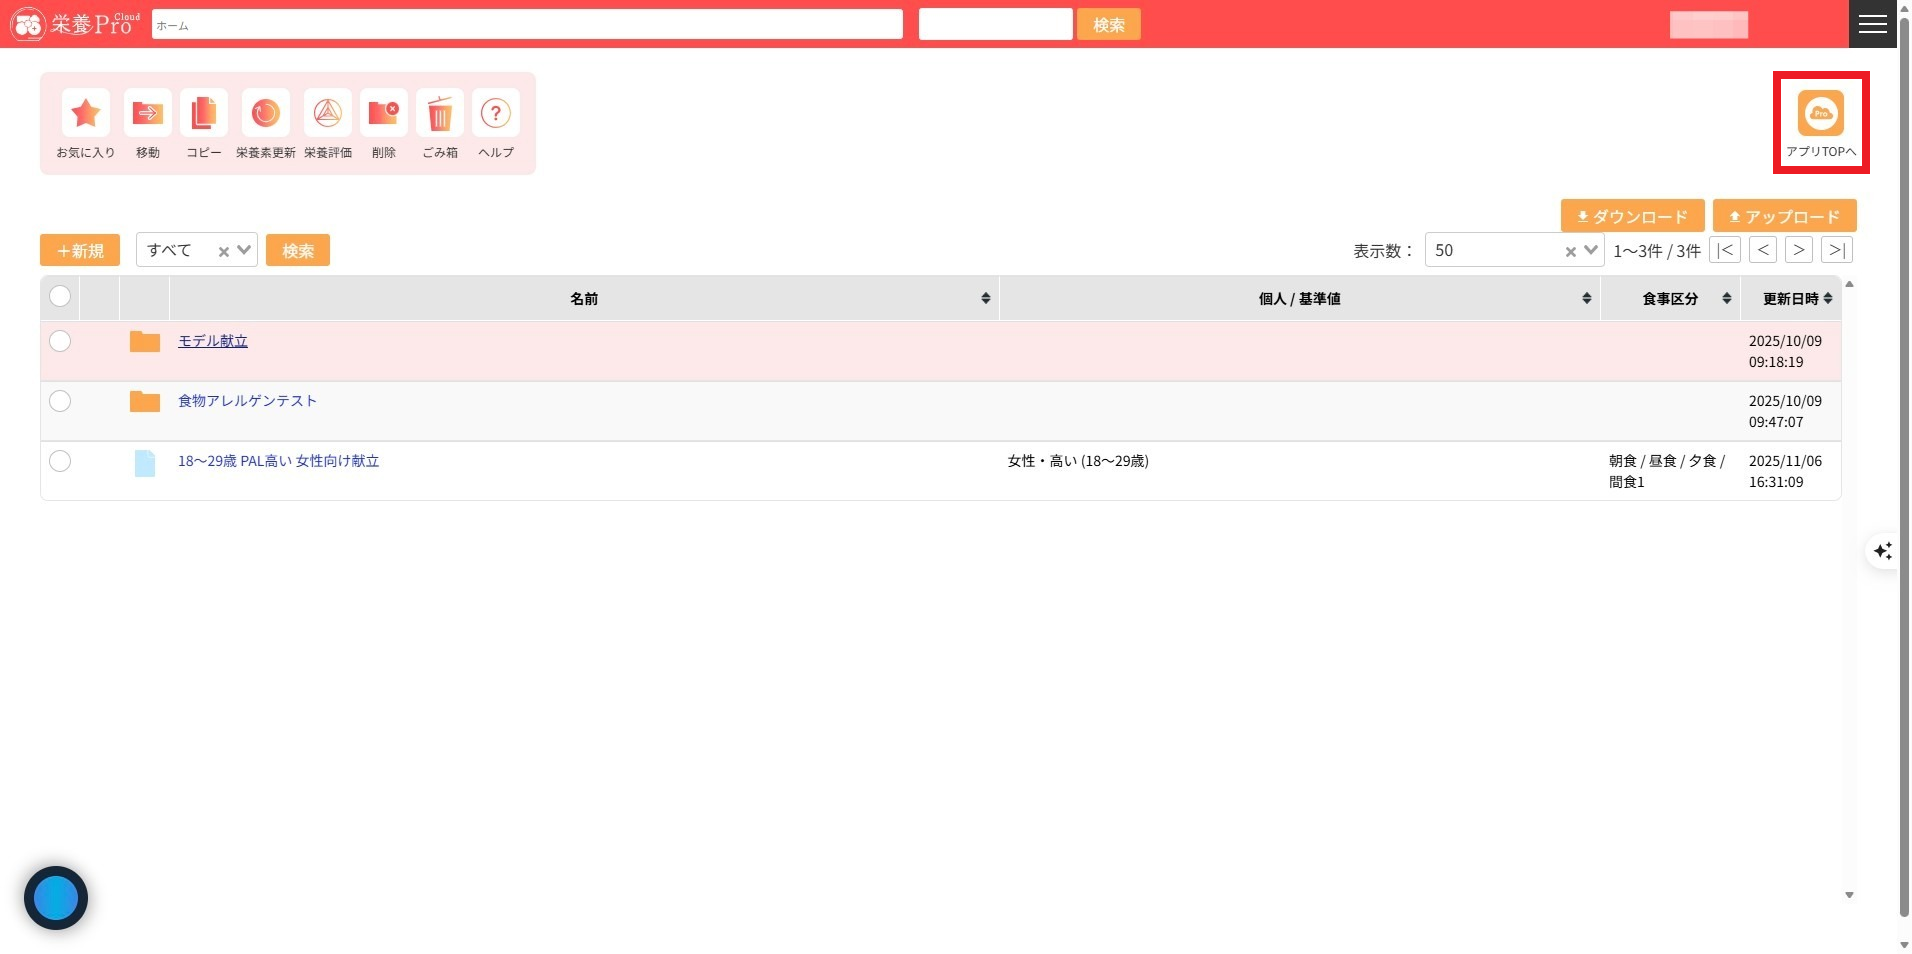Open the 表示数 50 dropdown
The height and width of the screenshot is (954, 1912).
(x=1590, y=250)
